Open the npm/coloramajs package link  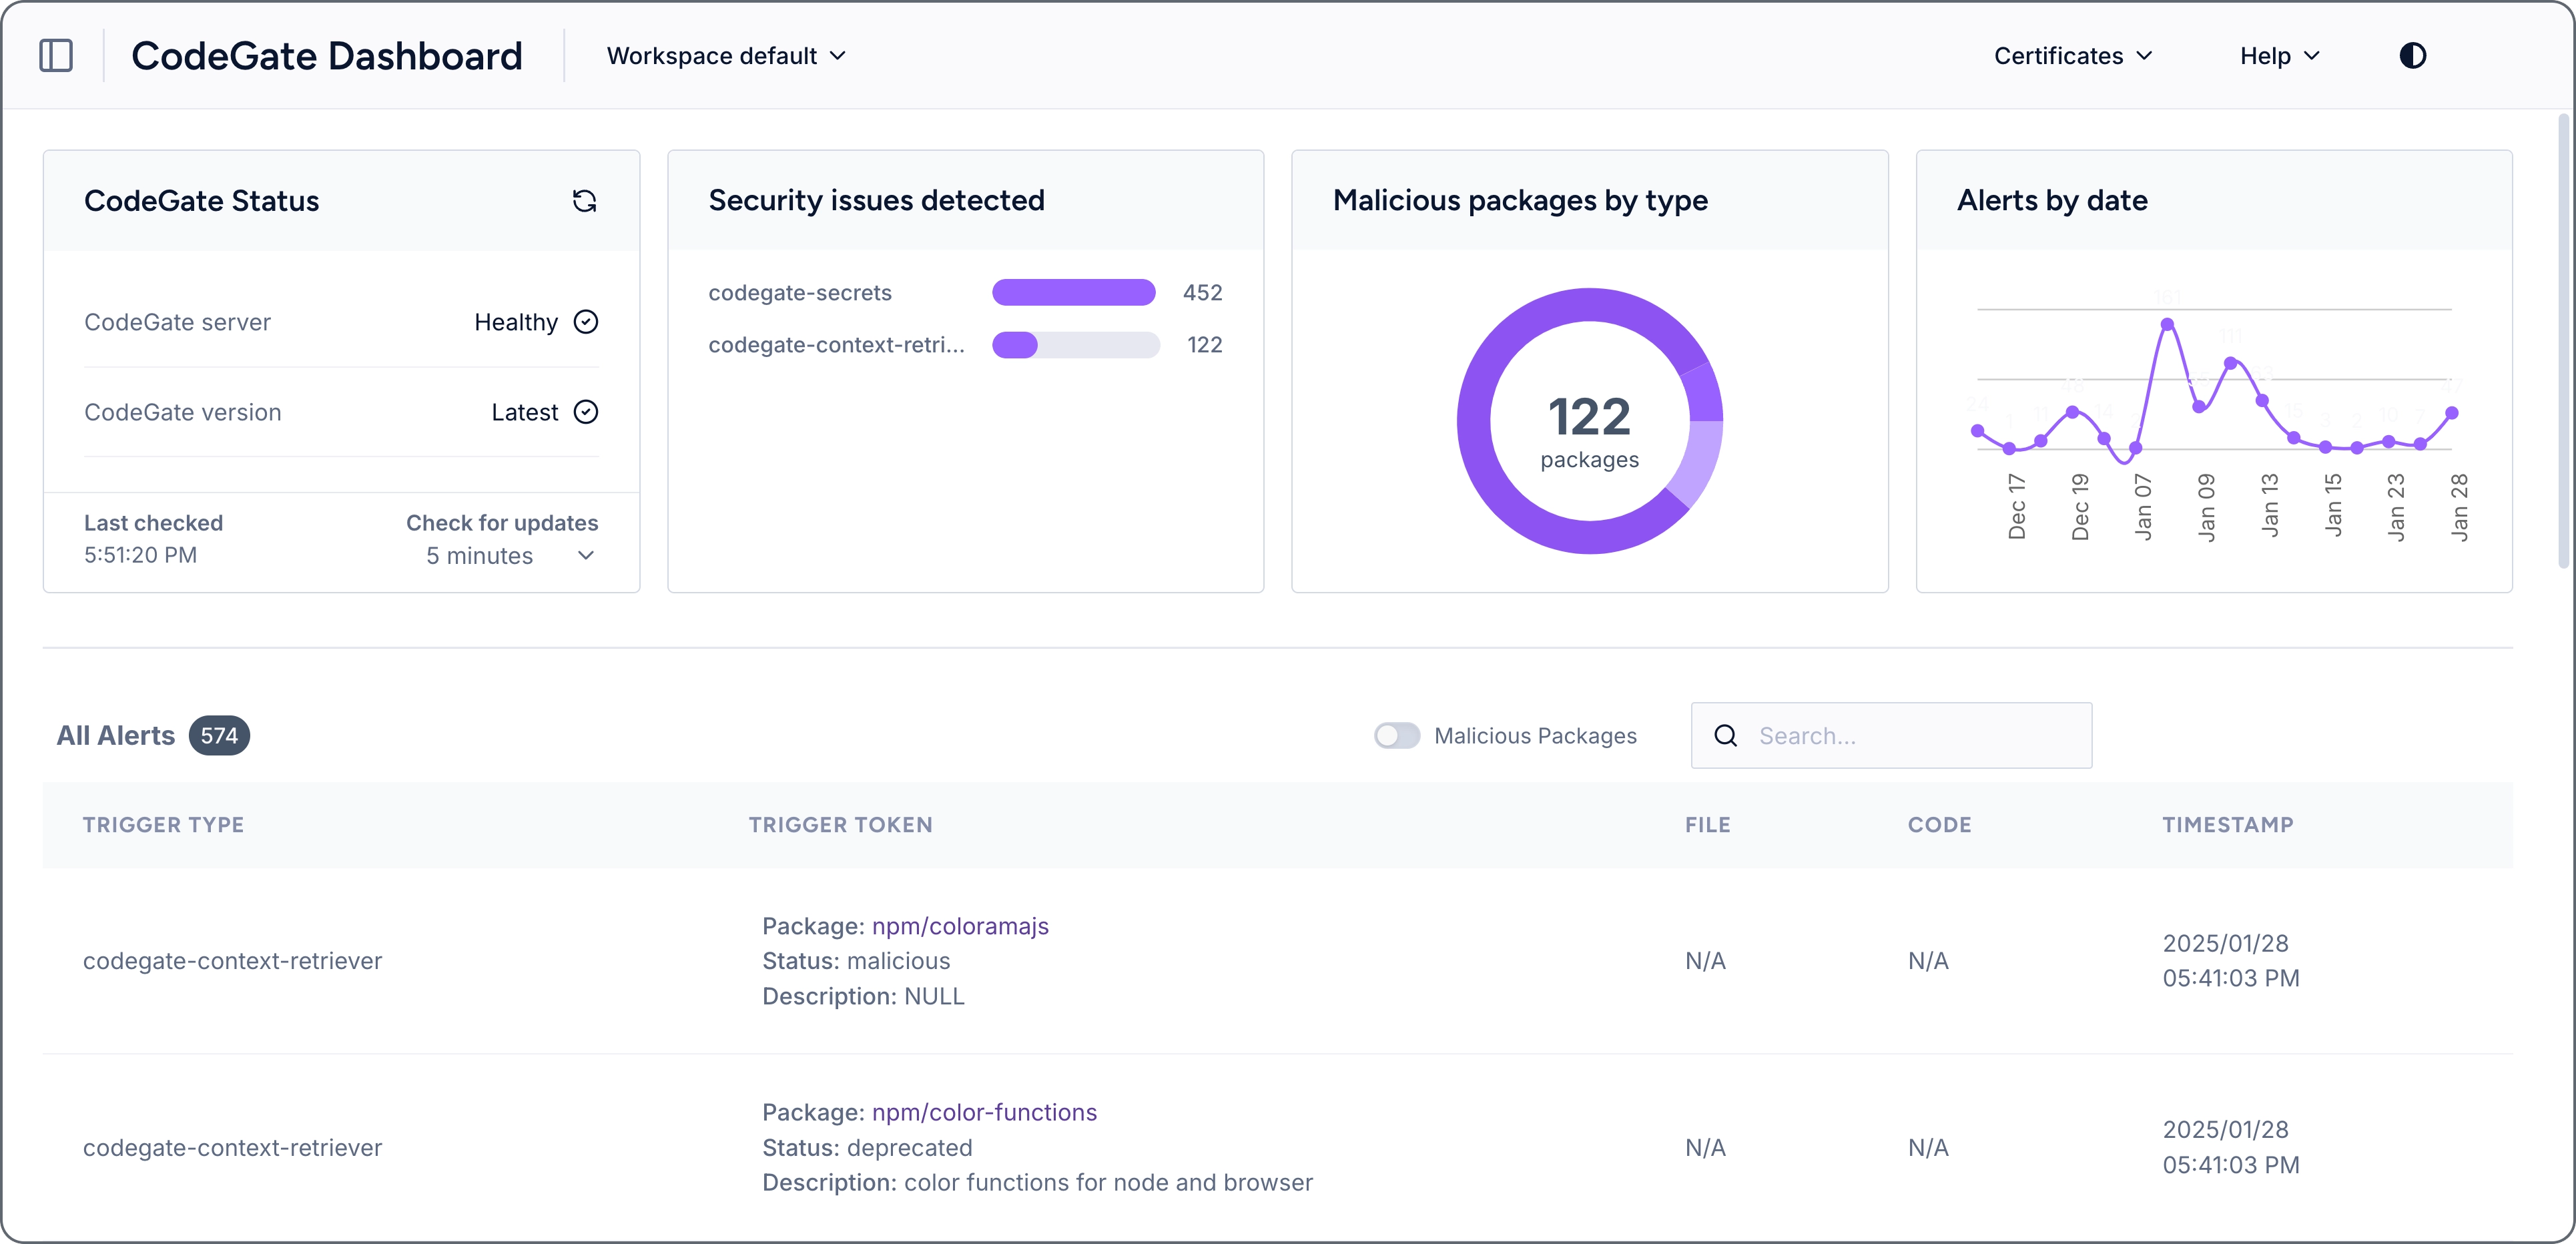[x=960, y=926]
